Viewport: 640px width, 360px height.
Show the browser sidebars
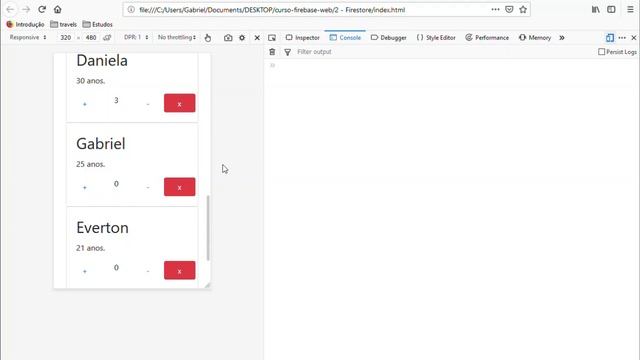tap(611, 9)
